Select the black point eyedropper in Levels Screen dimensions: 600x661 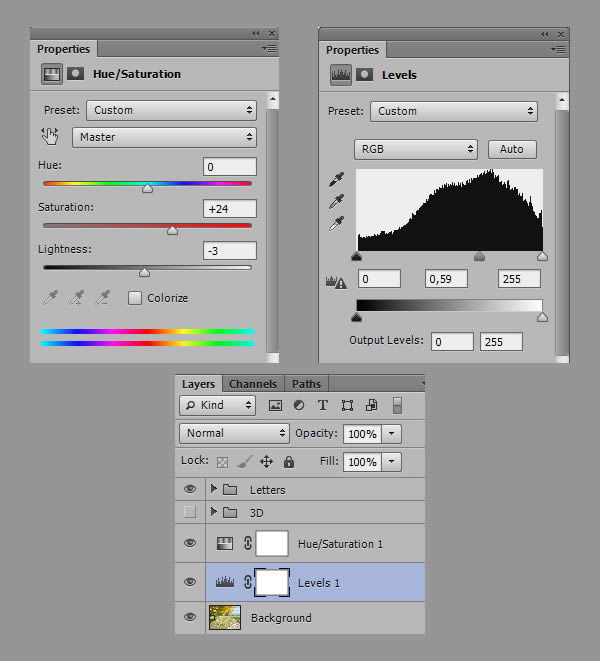click(x=337, y=180)
